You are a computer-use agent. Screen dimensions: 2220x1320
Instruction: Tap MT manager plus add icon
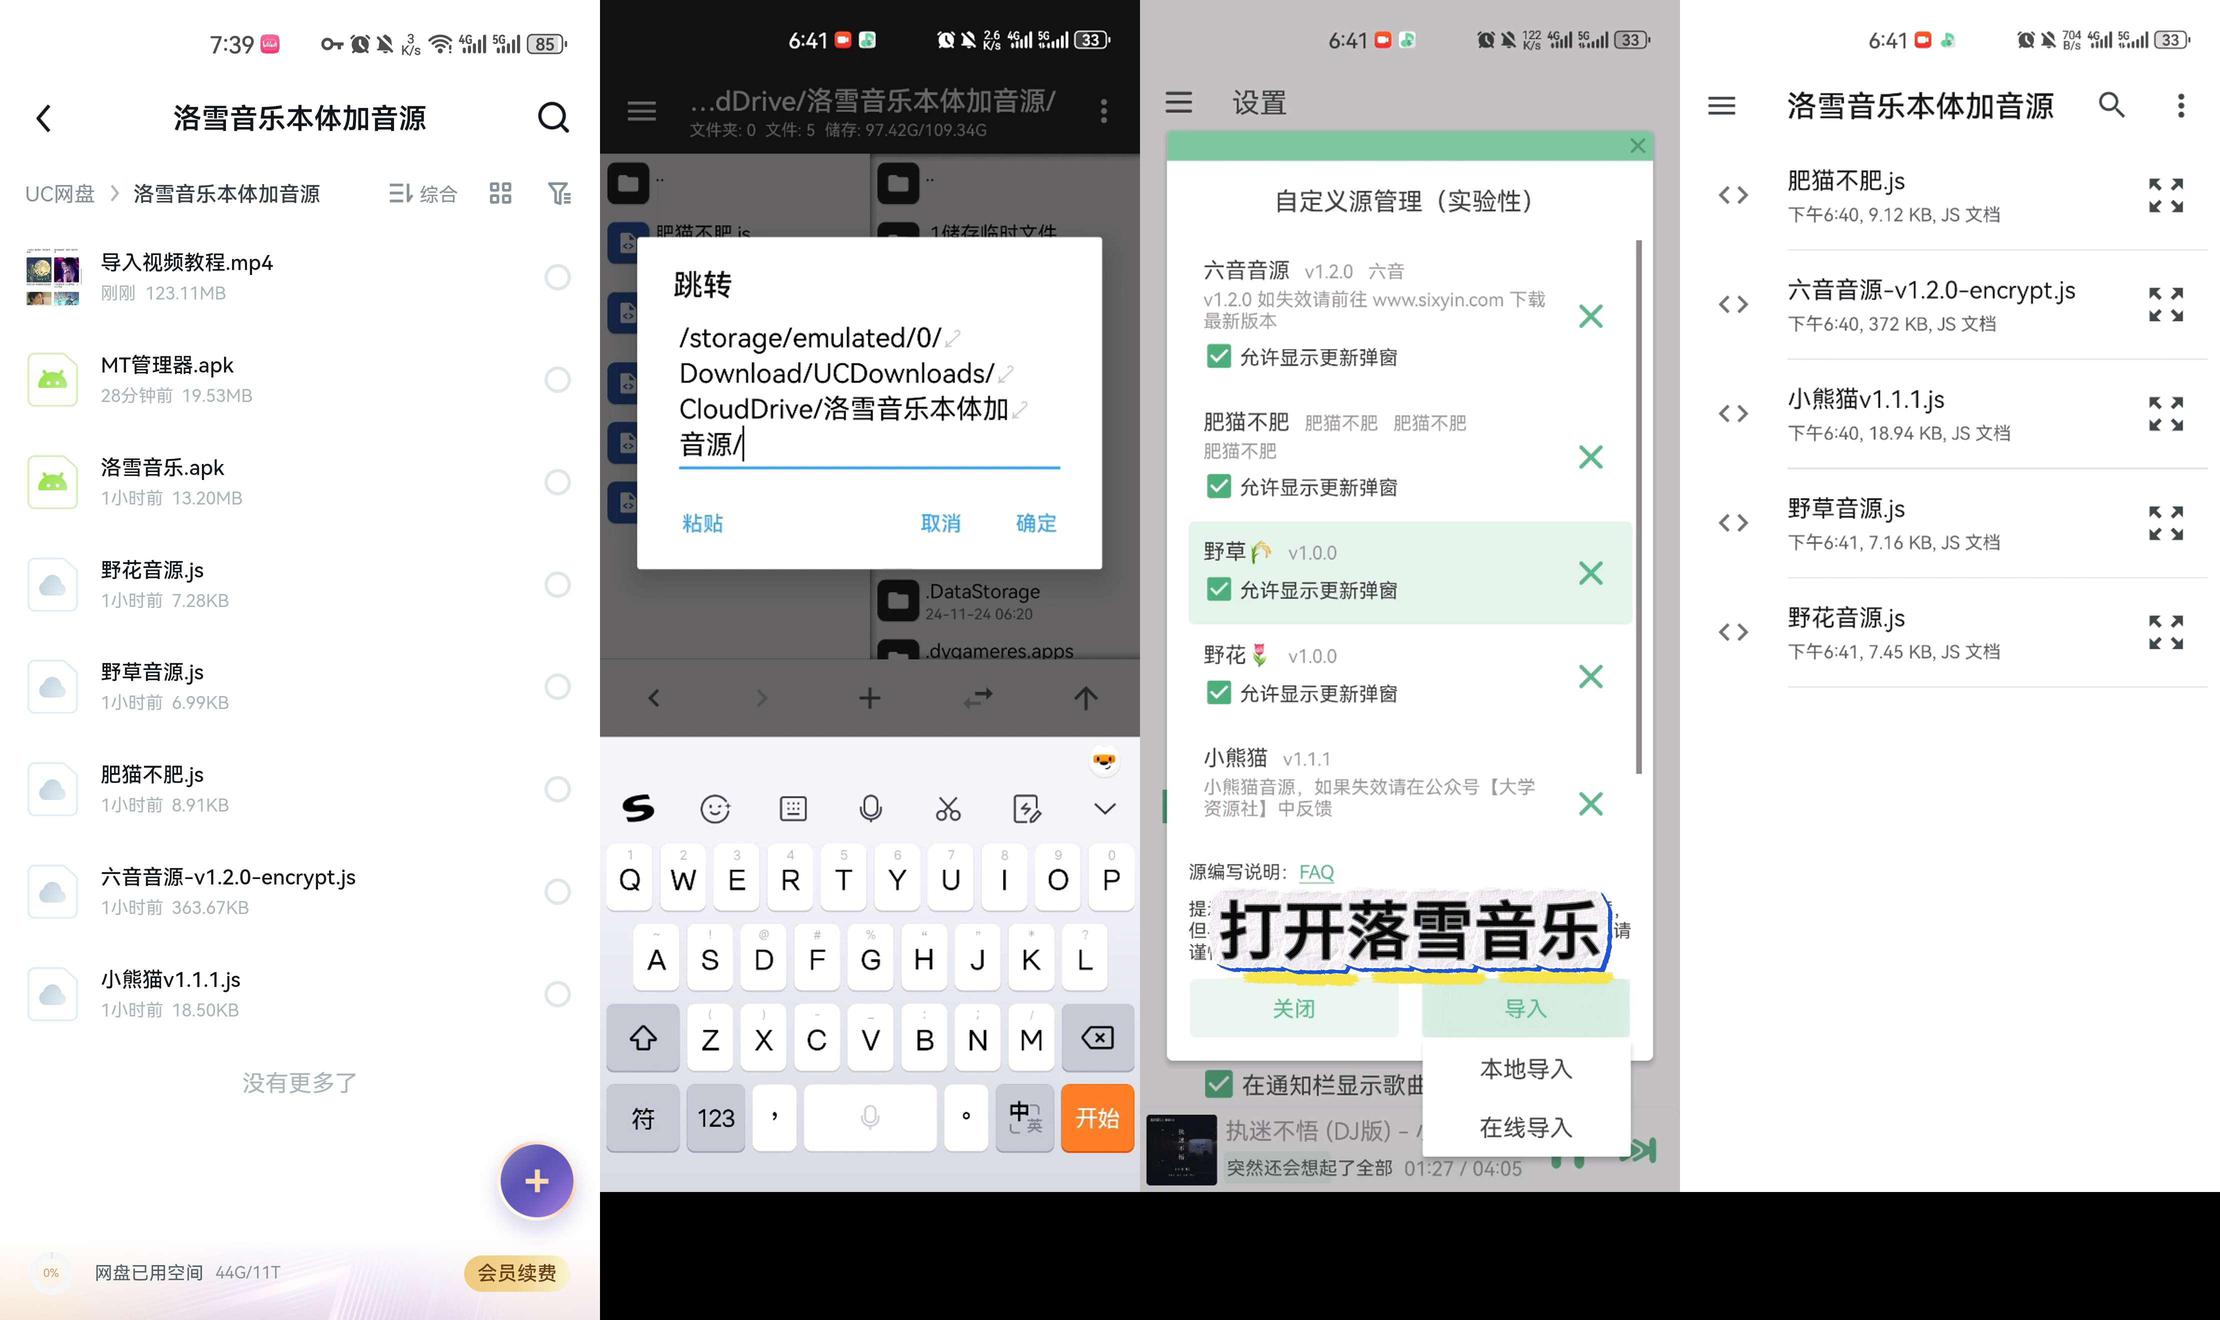[870, 698]
